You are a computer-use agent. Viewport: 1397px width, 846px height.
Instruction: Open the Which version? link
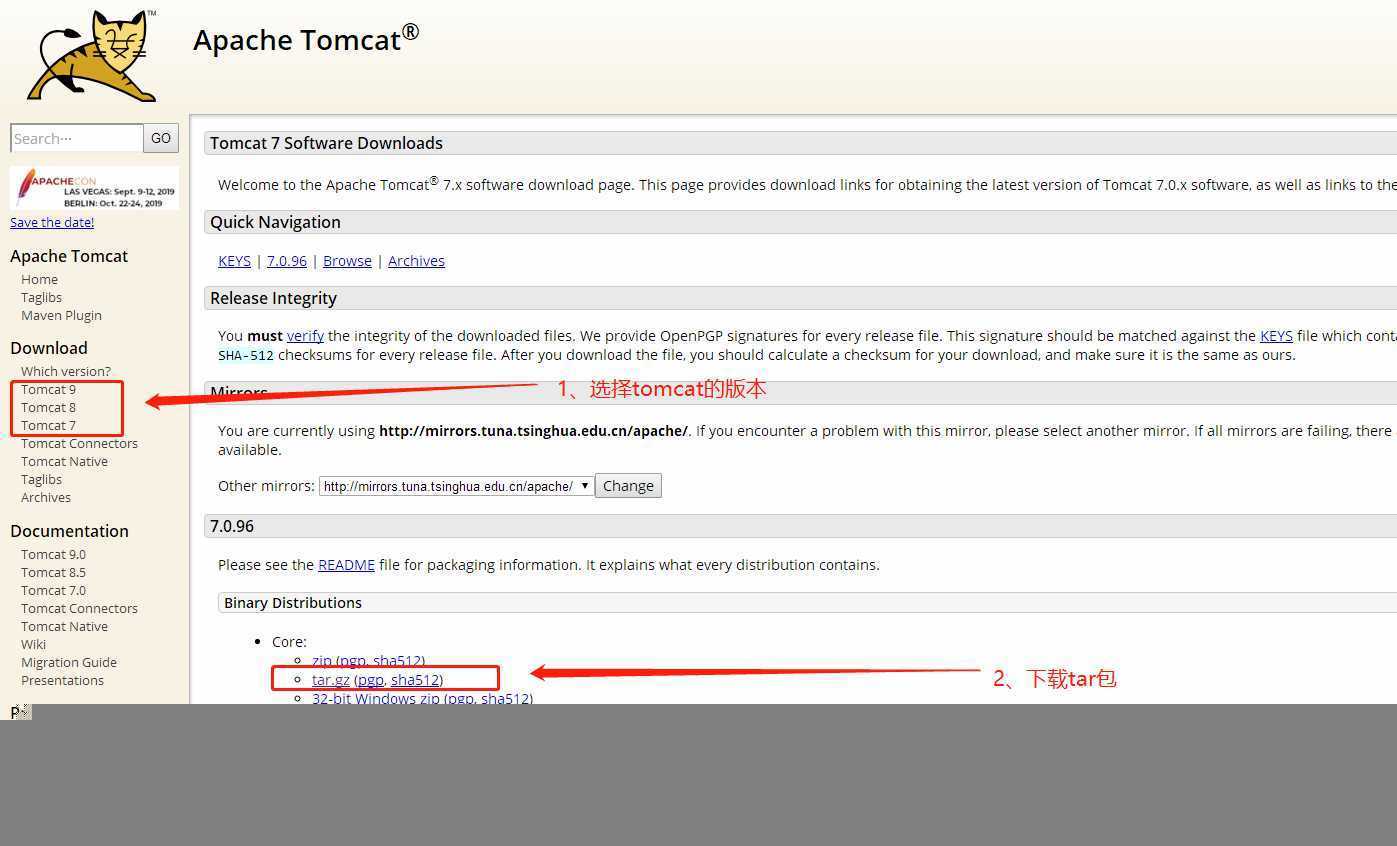[x=66, y=371]
